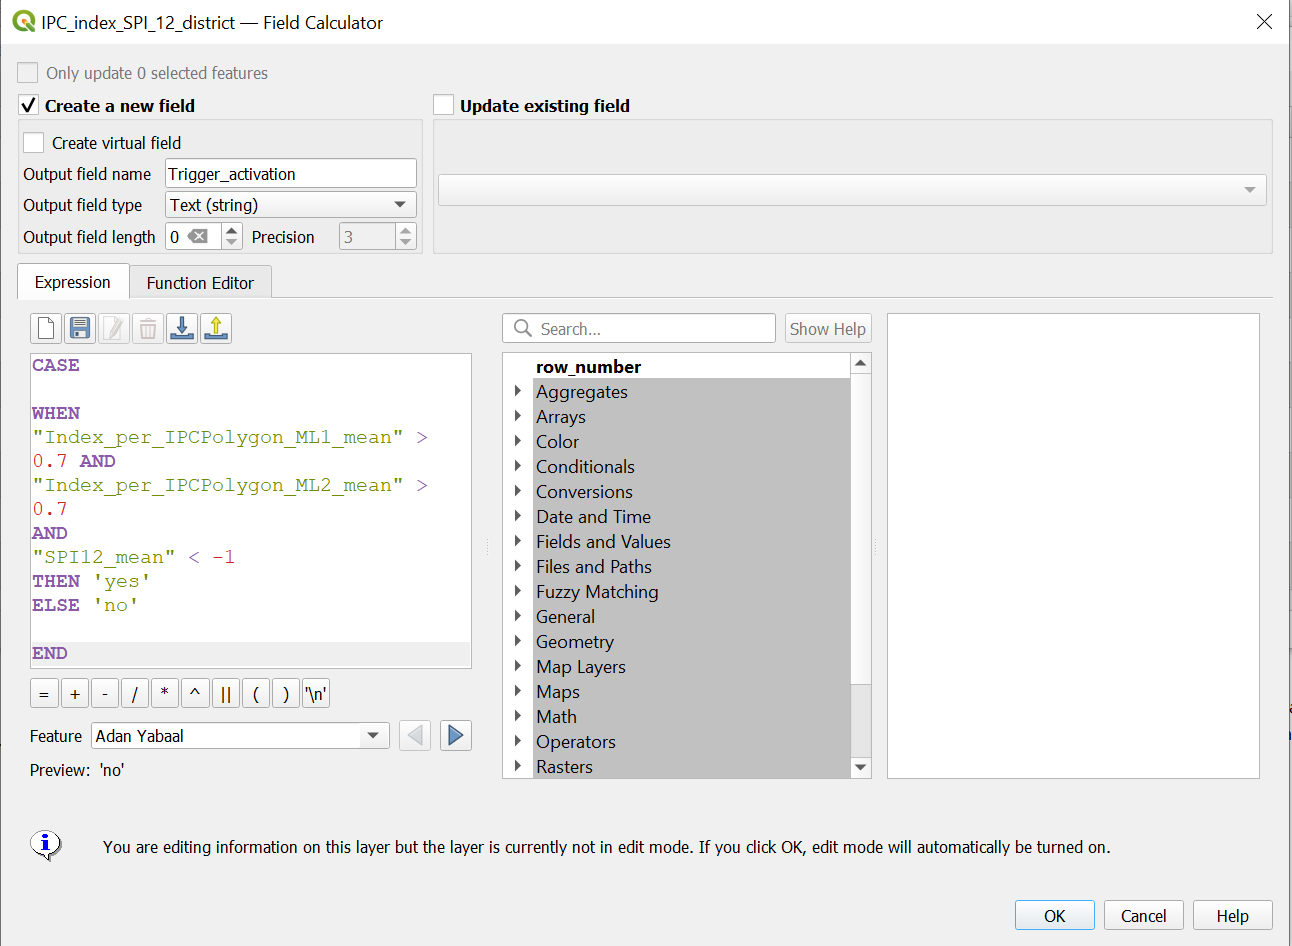This screenshot has width=1292, height=946.
Task: Check Update existing field option
Action: [x=444, y=106]
